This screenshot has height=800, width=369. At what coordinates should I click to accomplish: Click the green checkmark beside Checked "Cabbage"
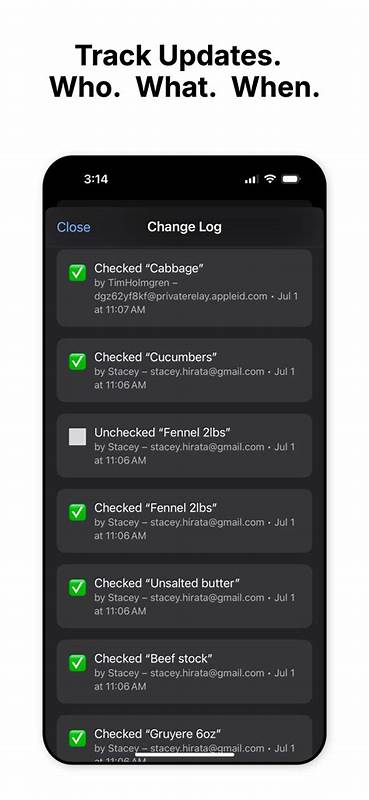point(78,273)
